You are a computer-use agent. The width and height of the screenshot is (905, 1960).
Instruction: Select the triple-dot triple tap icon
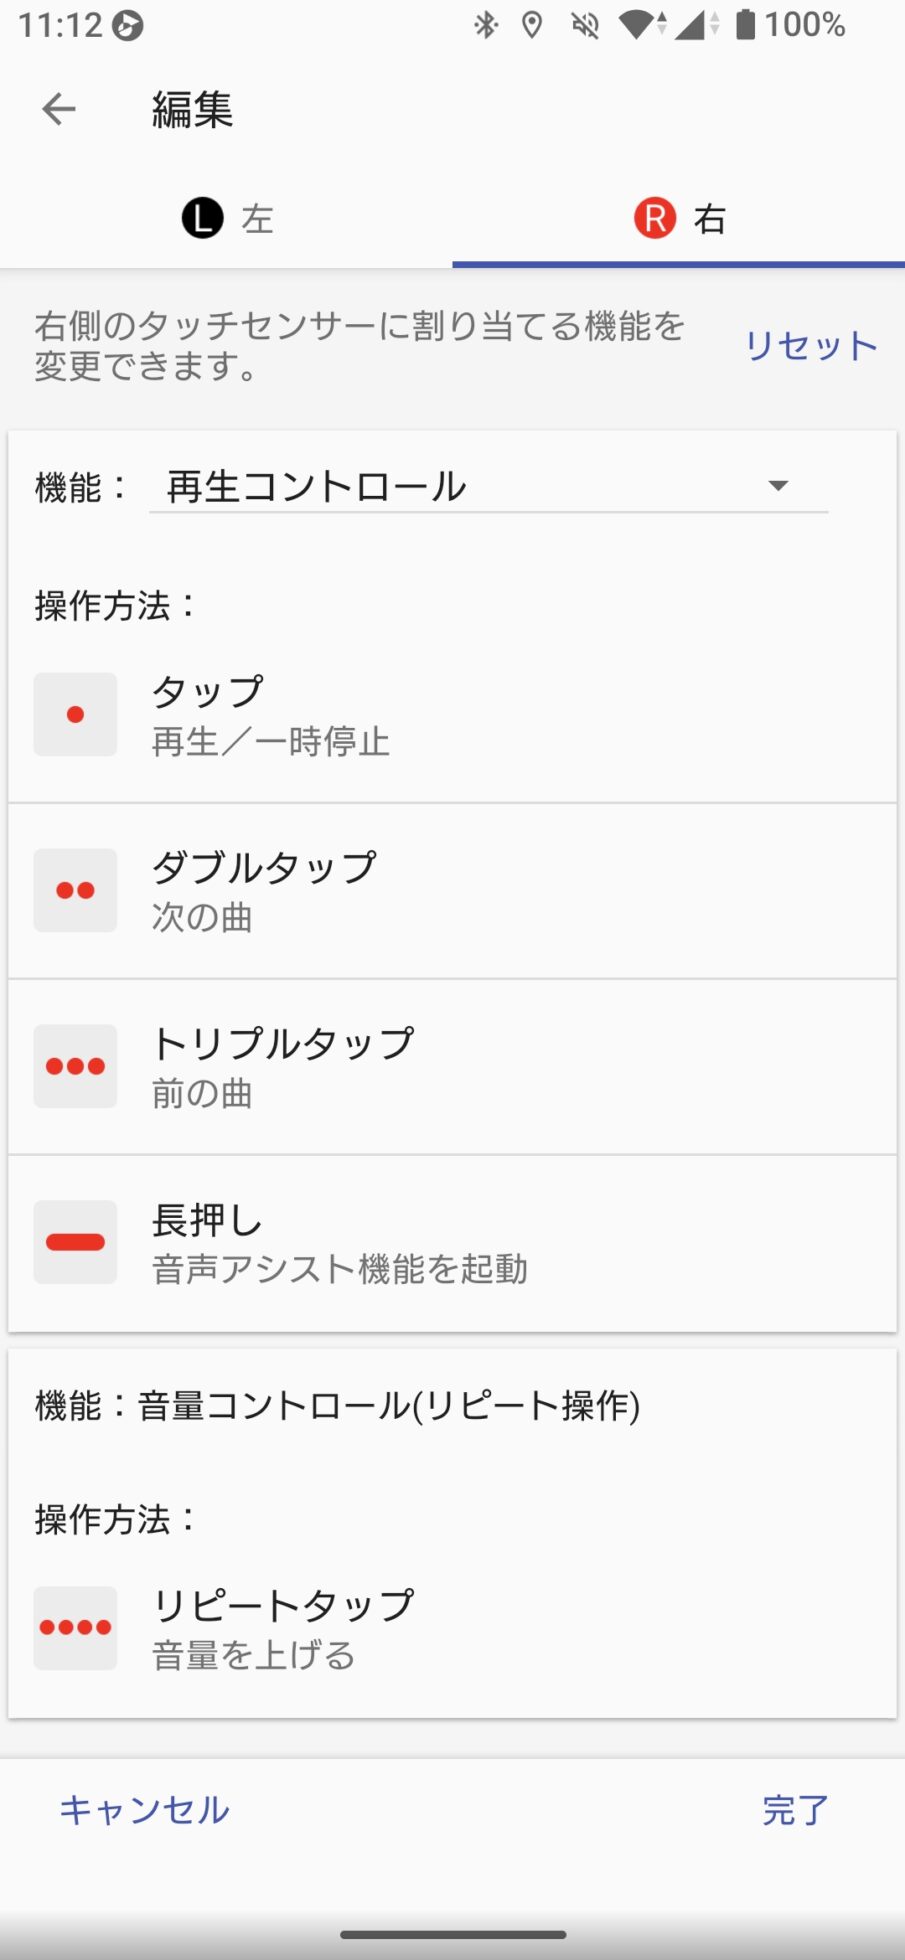coord(75,1066)
